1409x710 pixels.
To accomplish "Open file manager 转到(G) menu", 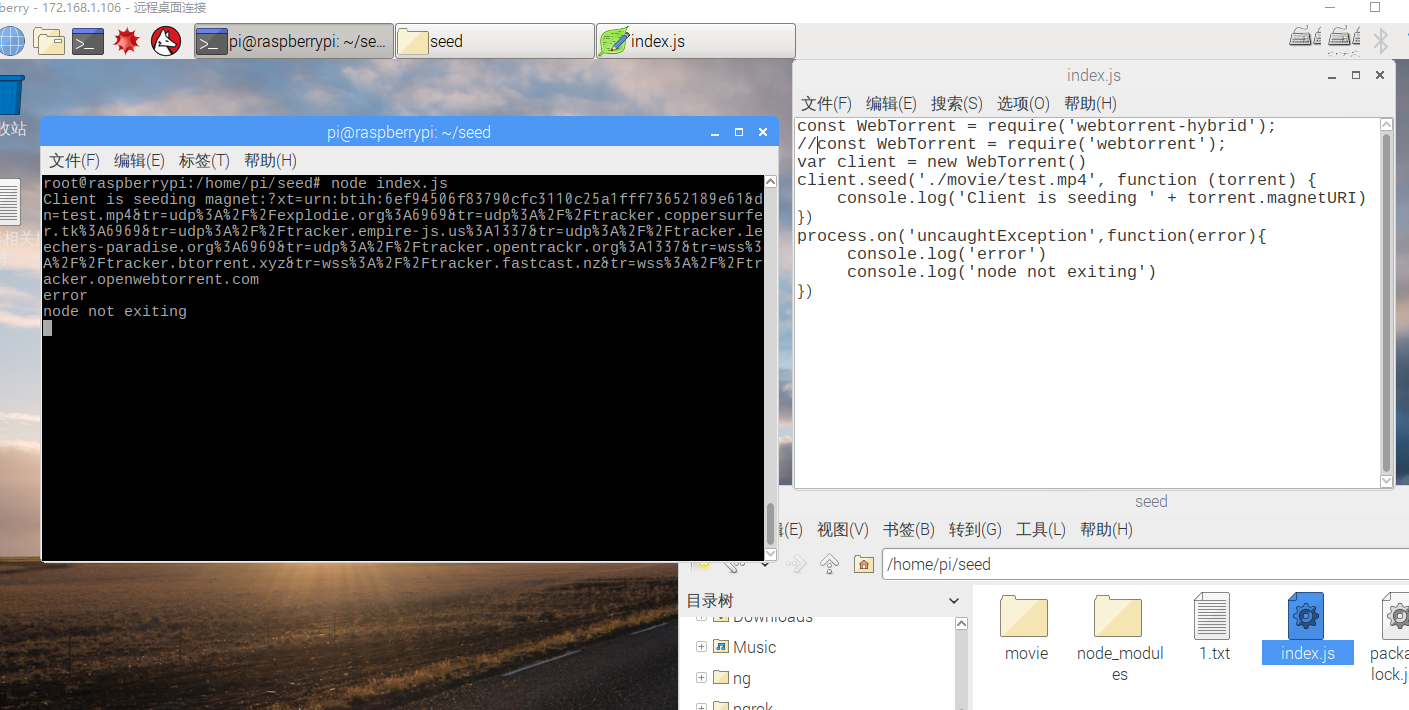I will coord(975,530).
